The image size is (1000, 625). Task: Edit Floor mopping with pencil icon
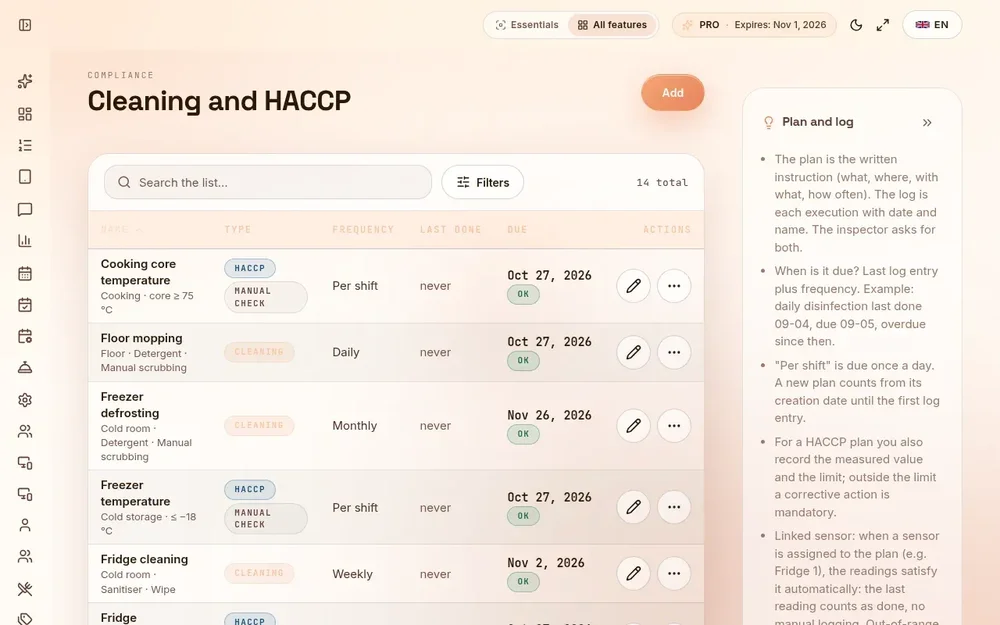(633, 352)
